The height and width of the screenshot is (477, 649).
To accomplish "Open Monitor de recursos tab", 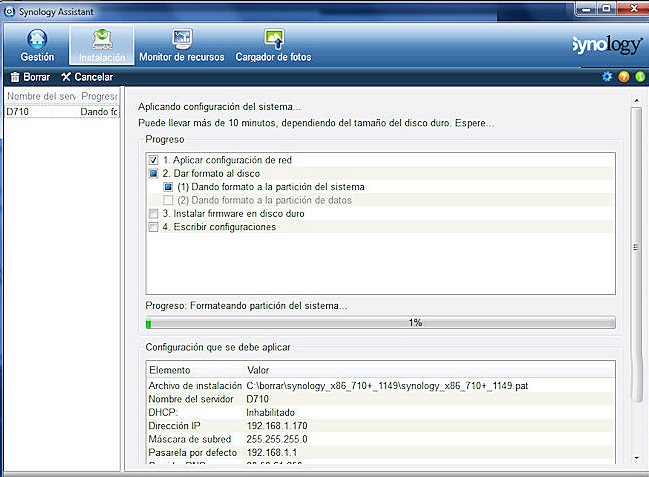I will (x=182, y=45).
